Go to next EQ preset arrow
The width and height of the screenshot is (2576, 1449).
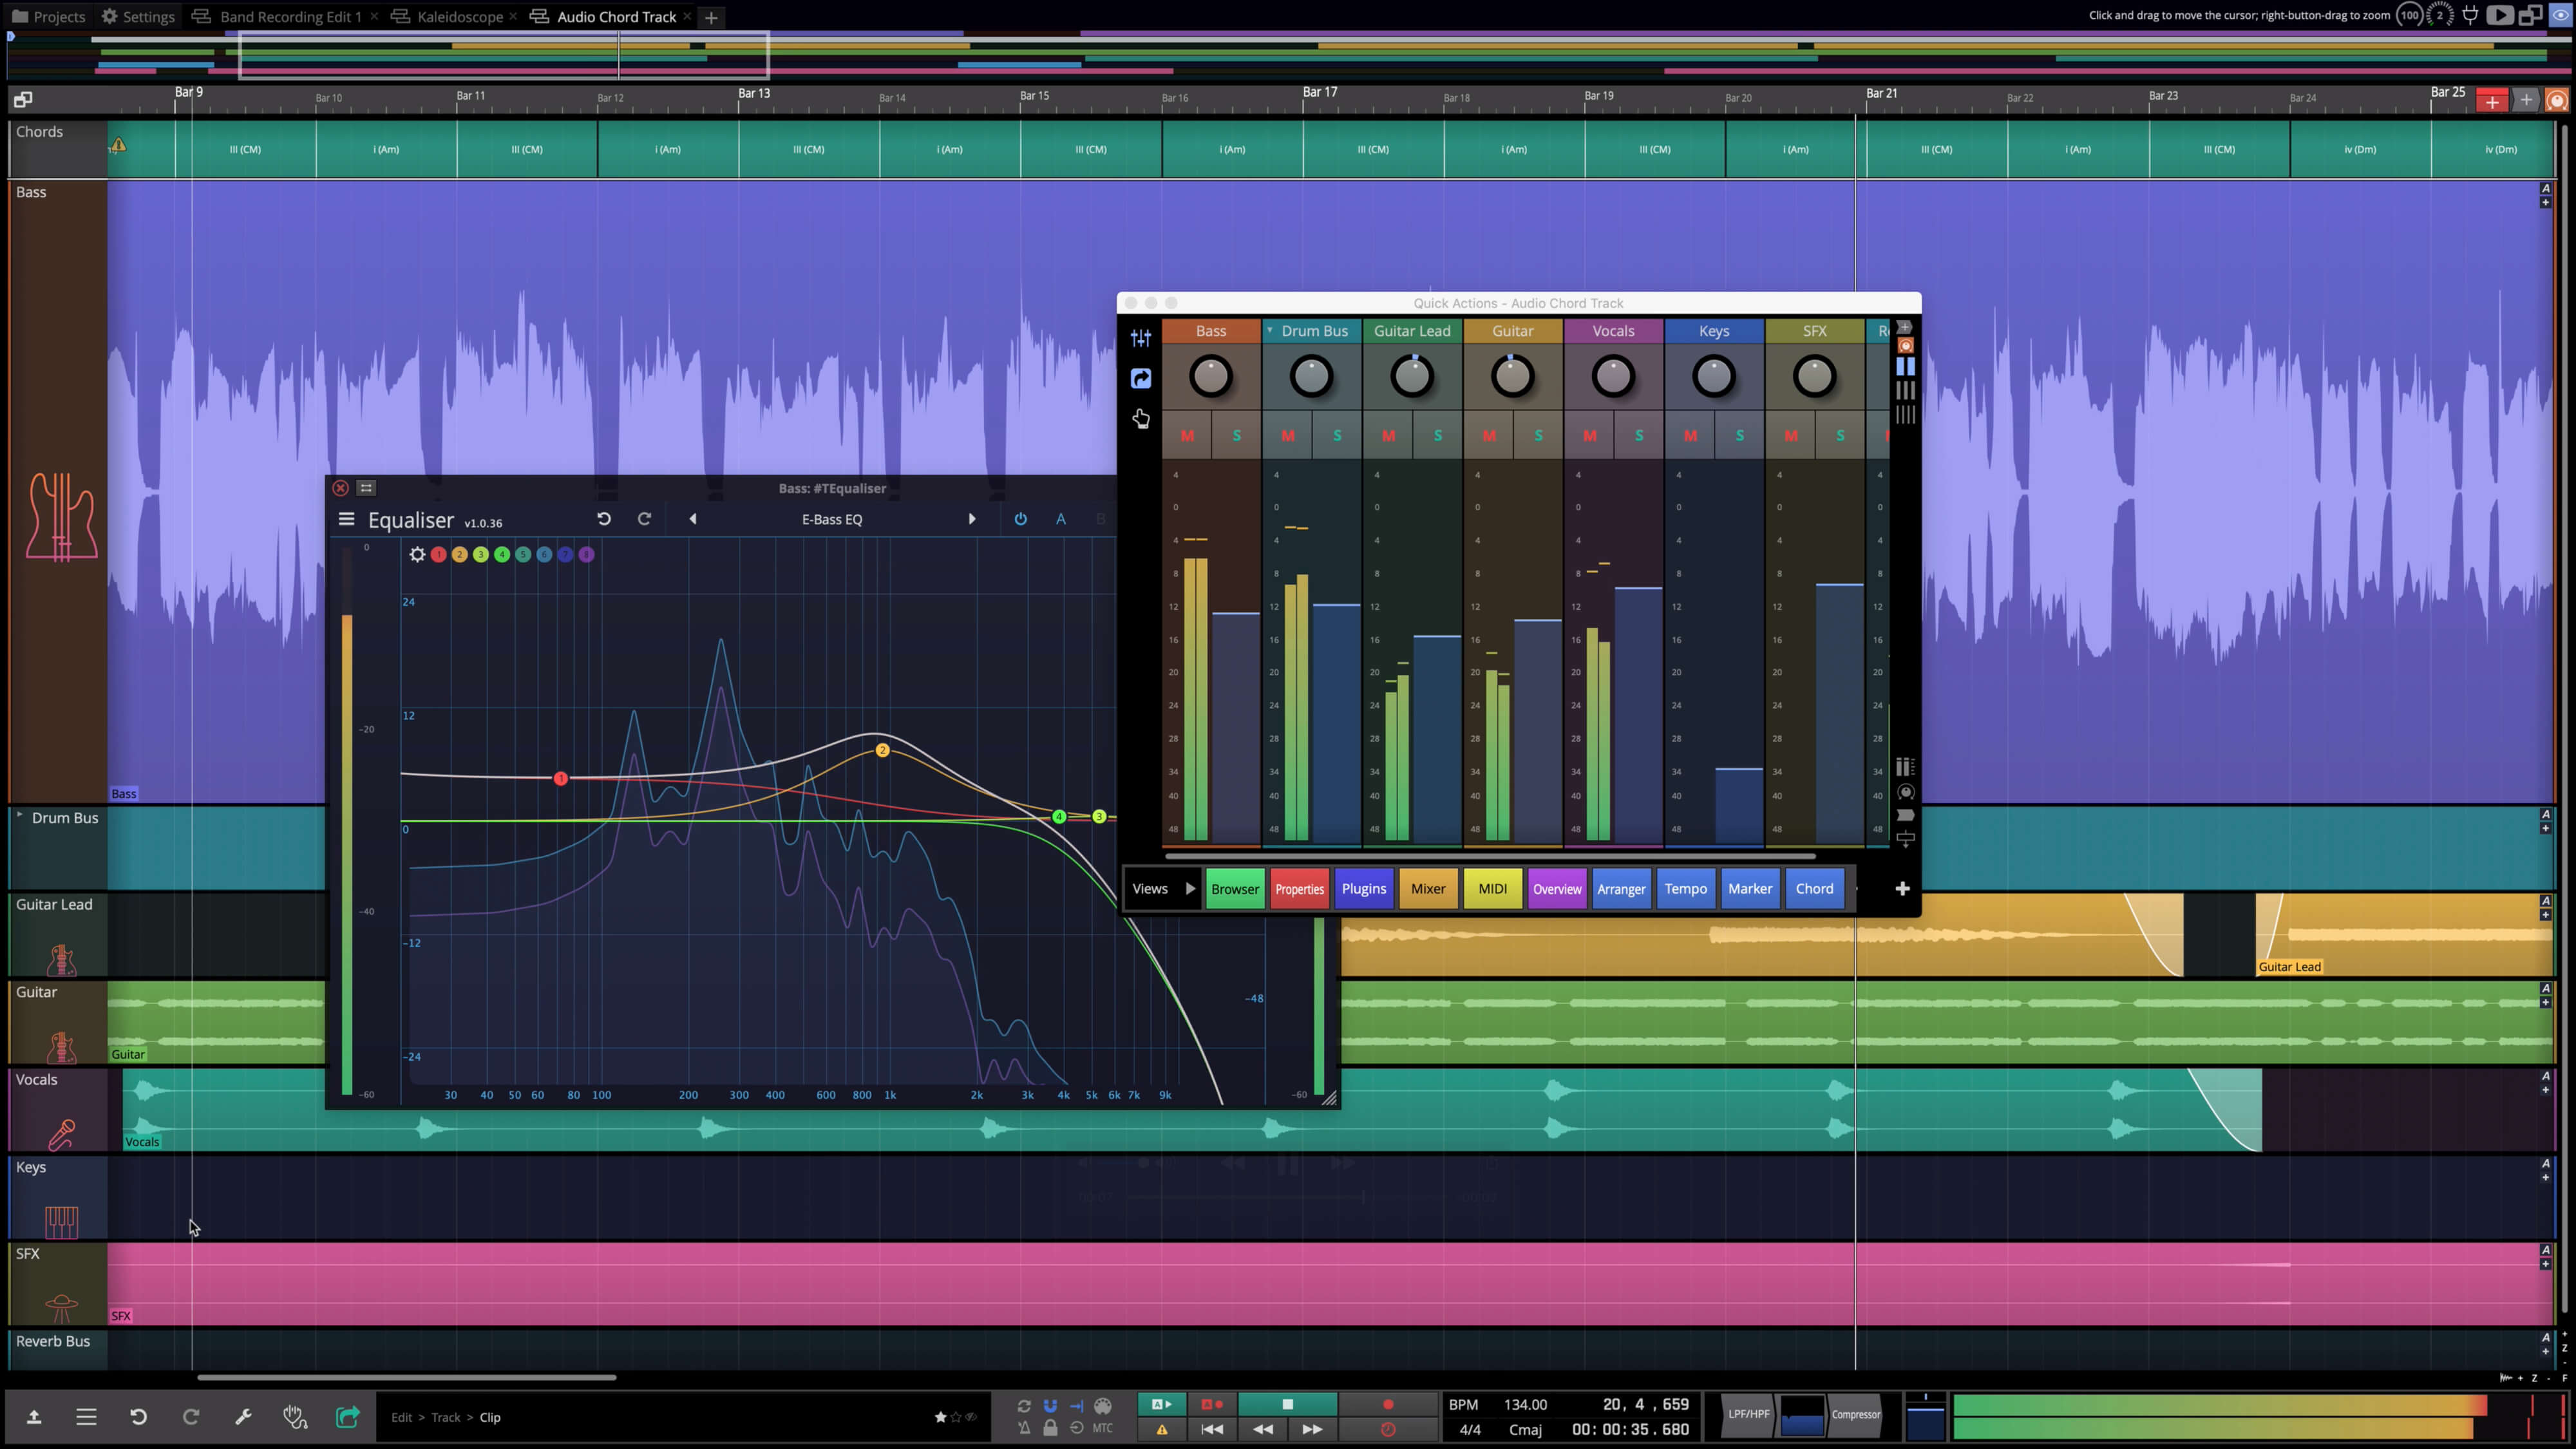click(x=971, y=519)
